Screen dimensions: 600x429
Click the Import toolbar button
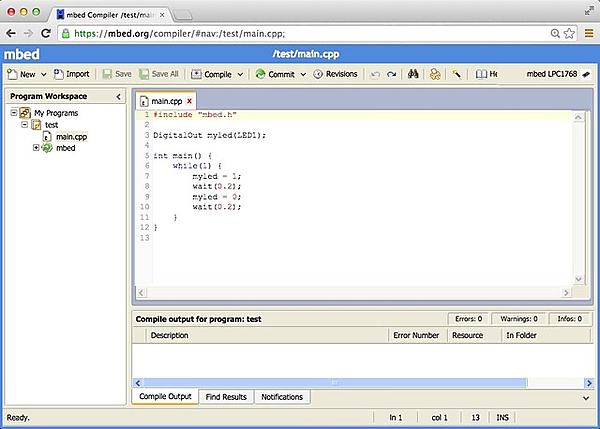click(x=71, y=74)
